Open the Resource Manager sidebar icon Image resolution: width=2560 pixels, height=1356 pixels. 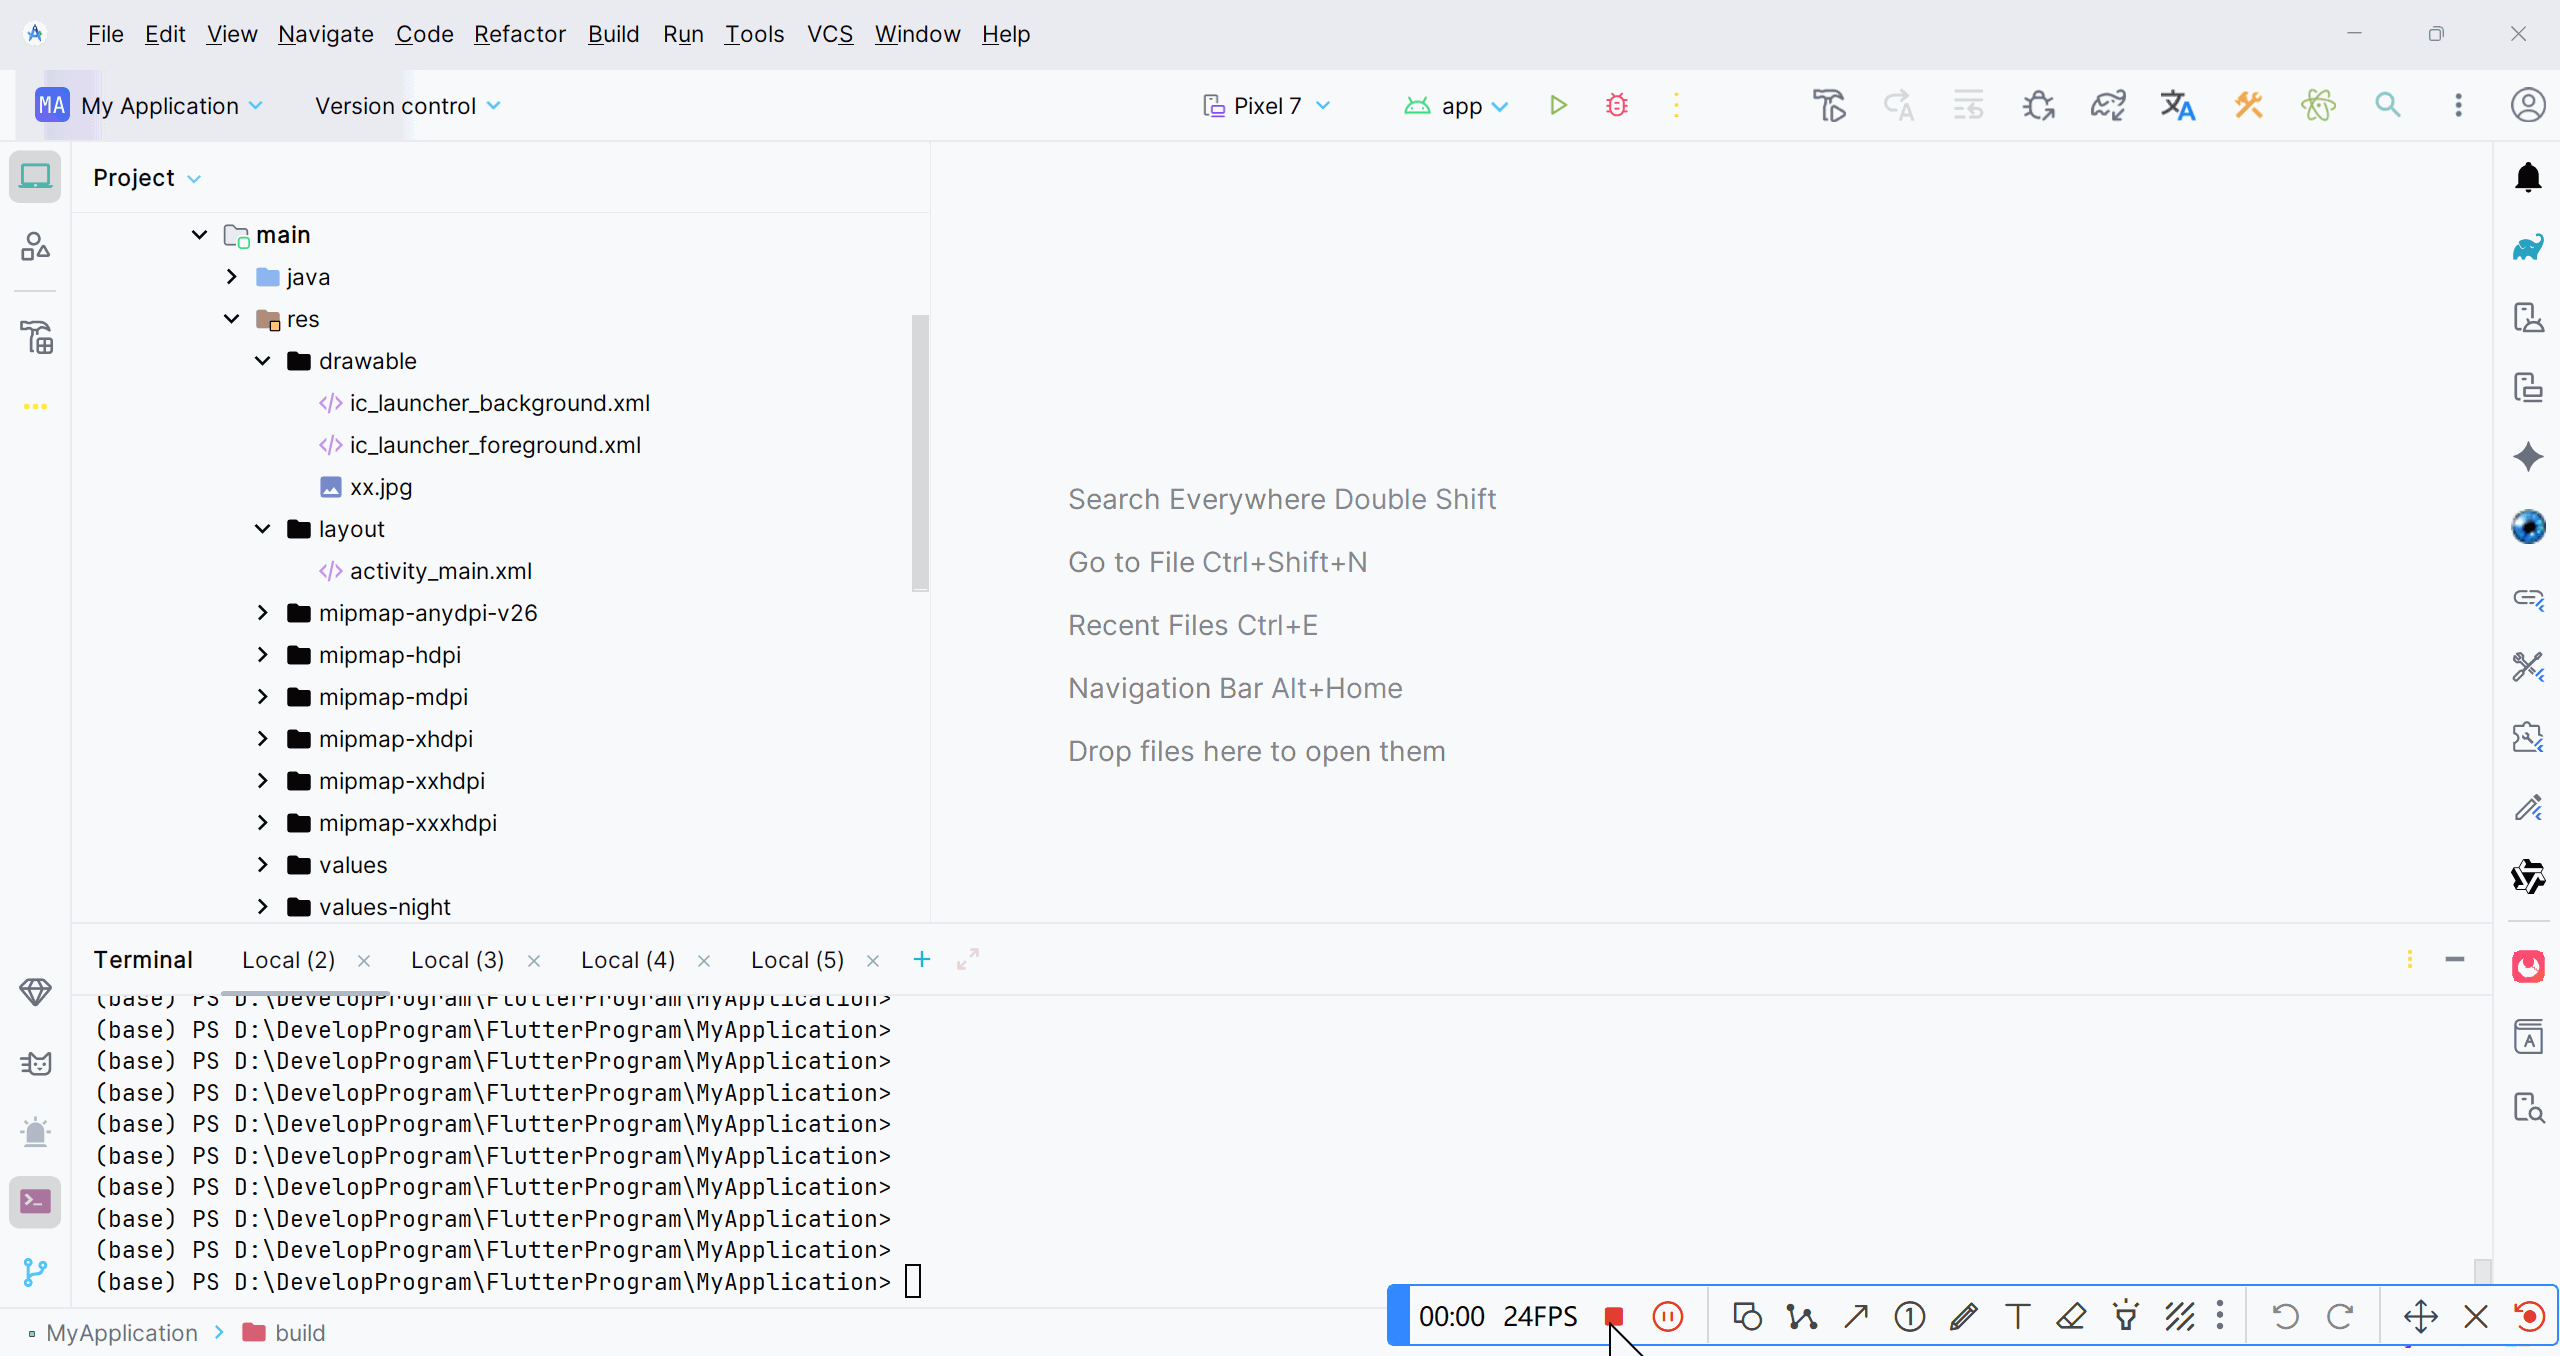[x=35, y=247]
